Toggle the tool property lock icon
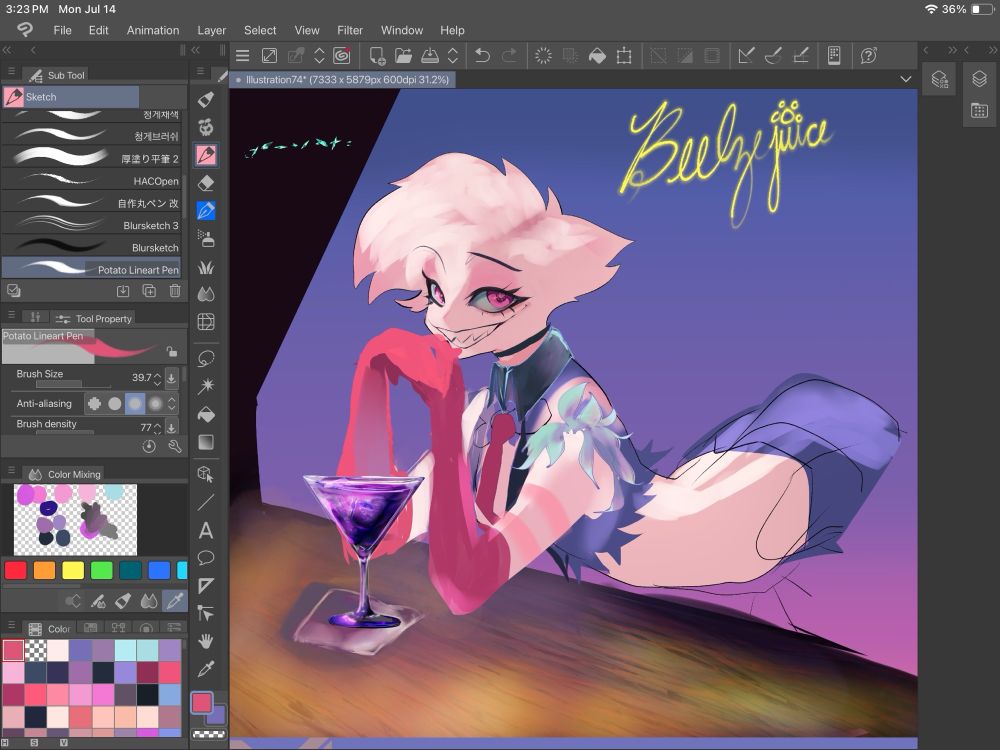 (x=172, y=351)
